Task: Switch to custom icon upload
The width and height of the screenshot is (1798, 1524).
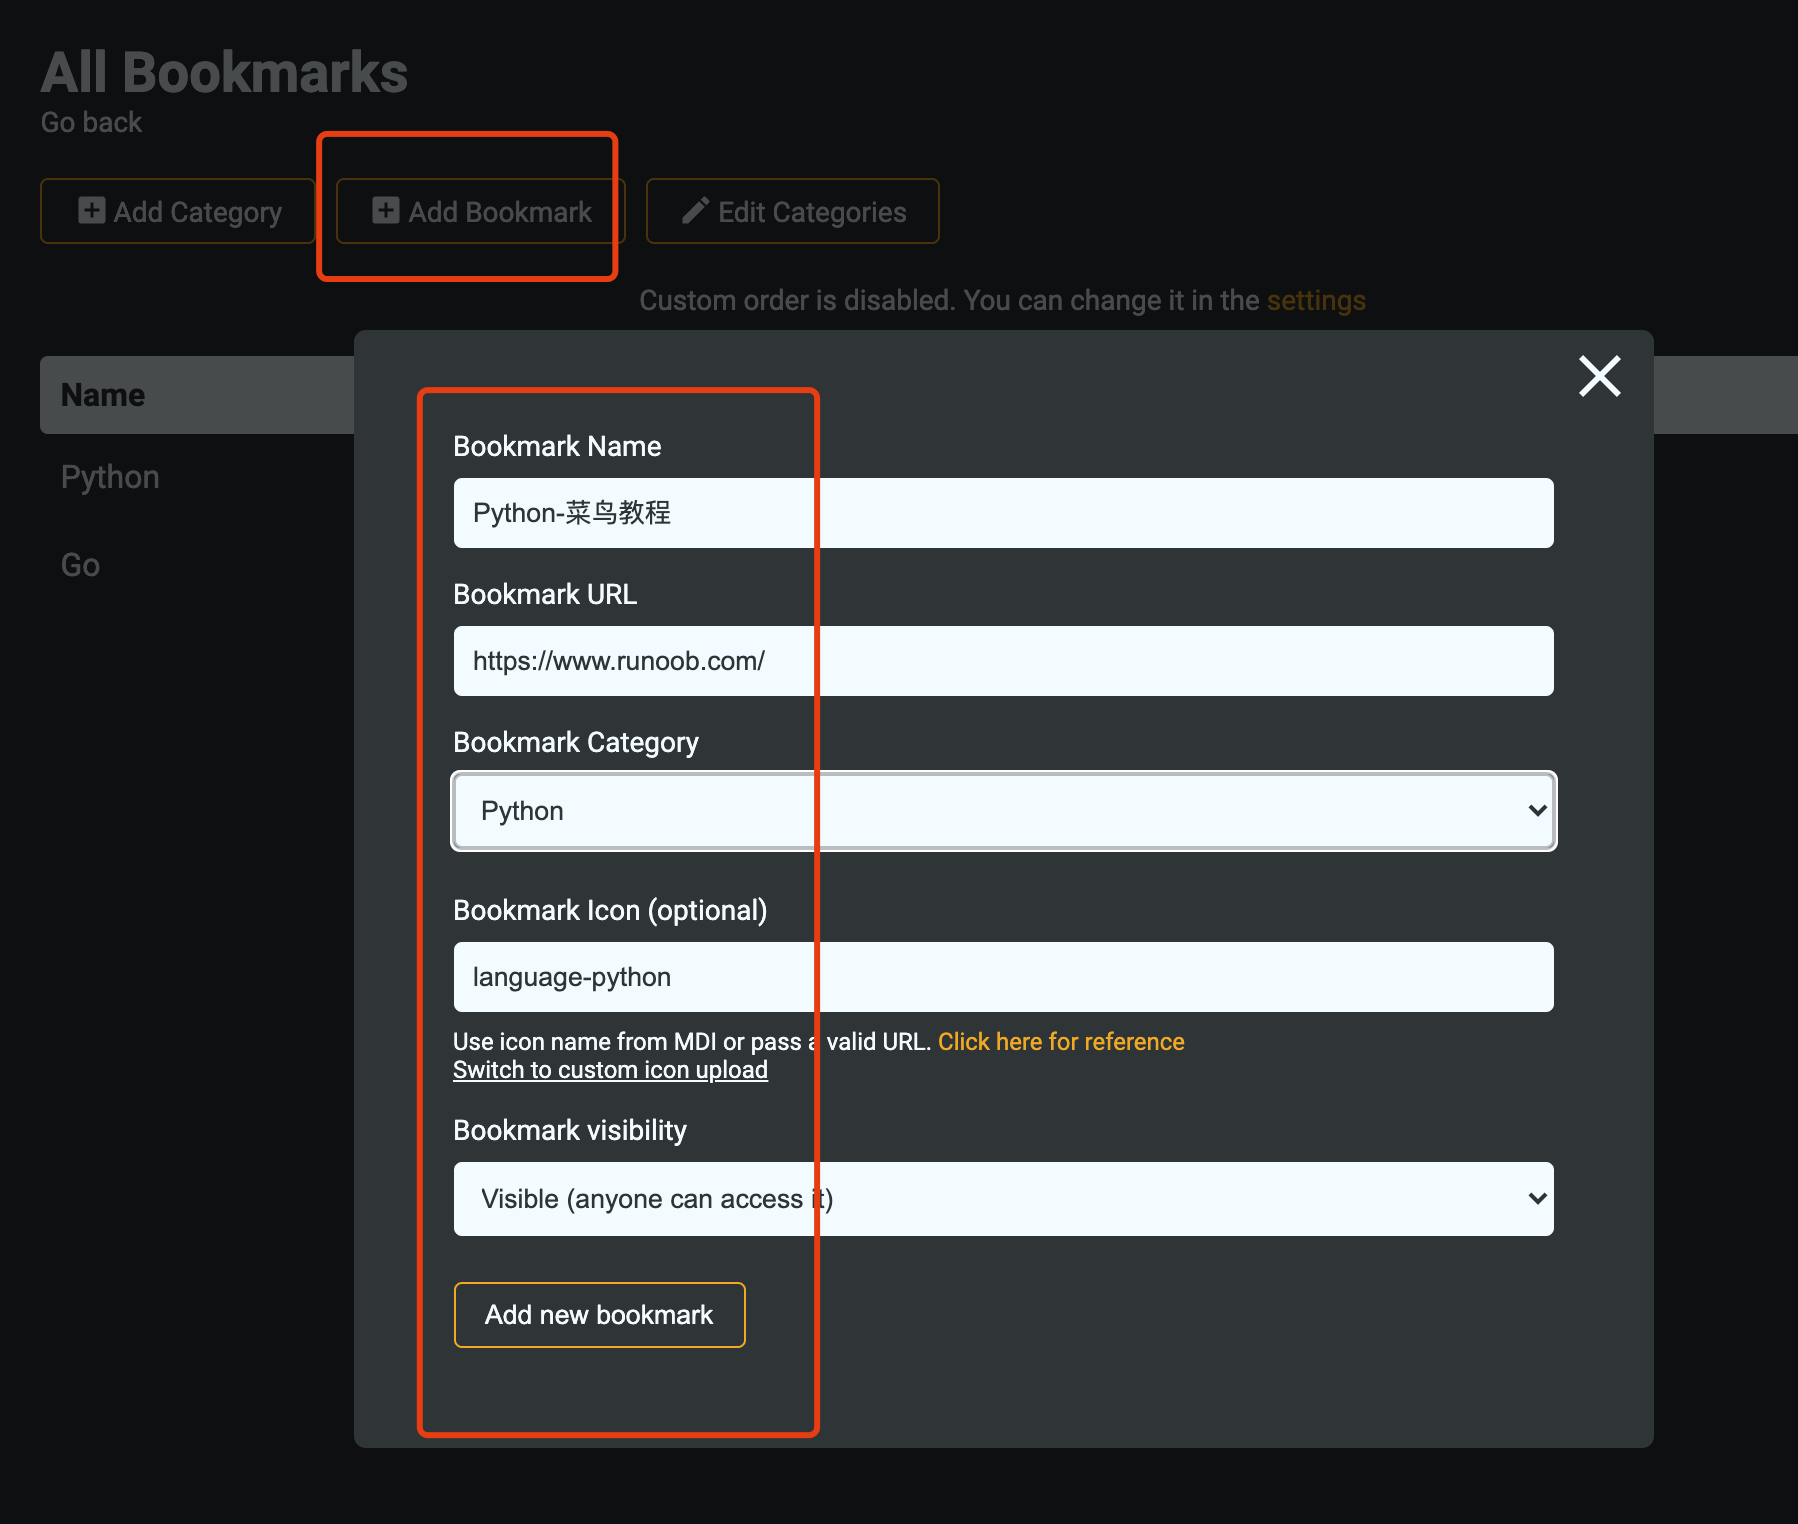Action: click(x=610, y=1070)
